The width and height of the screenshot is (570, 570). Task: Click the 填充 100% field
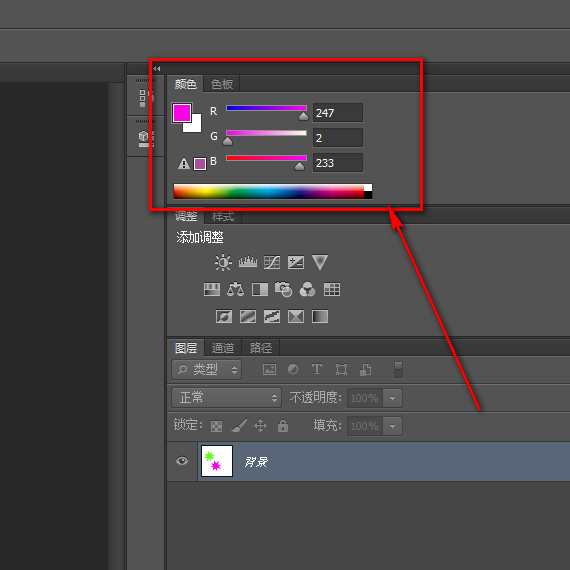pos(365,426)
